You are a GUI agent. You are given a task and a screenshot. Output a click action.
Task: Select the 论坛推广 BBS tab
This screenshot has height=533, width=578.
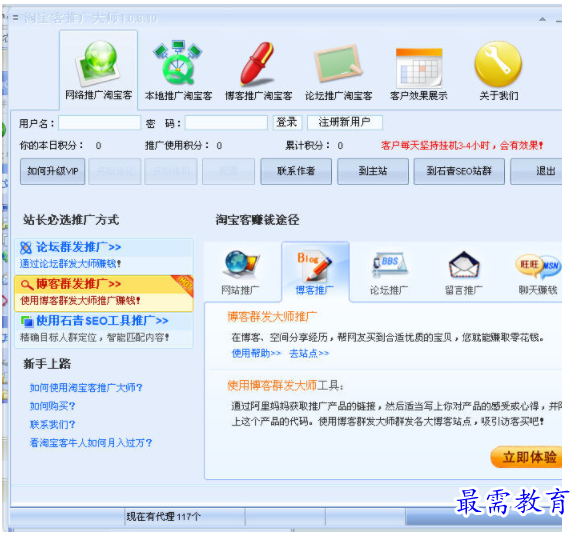click(389, 272)
